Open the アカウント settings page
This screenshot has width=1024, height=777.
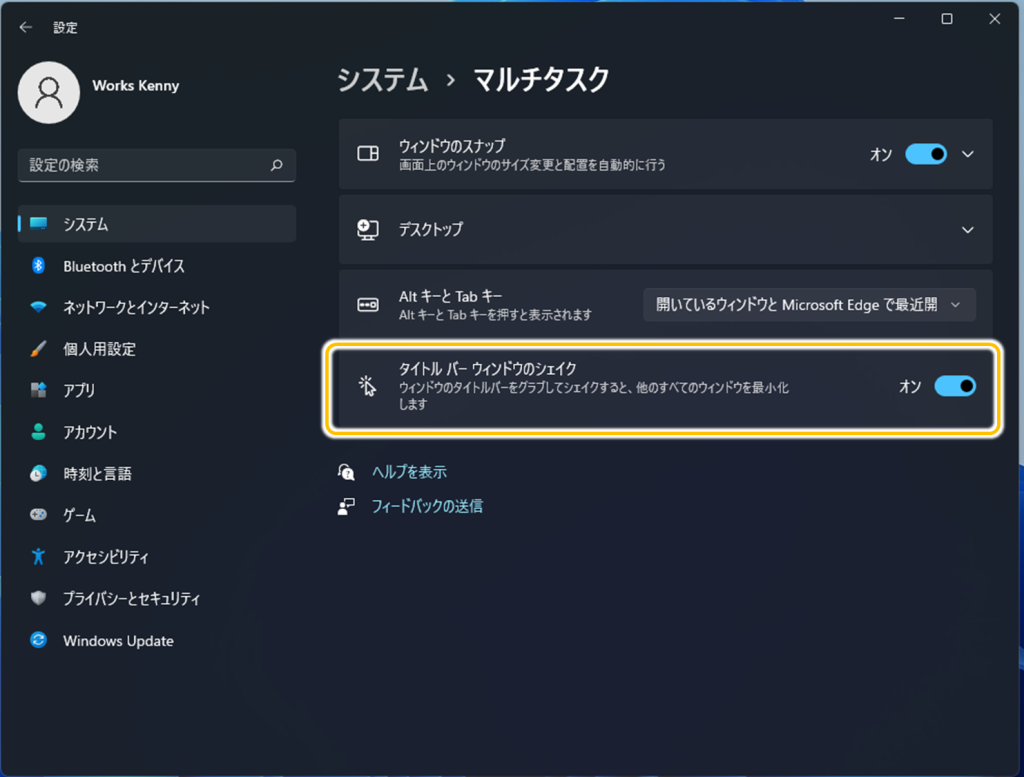(x=90, y=432)
